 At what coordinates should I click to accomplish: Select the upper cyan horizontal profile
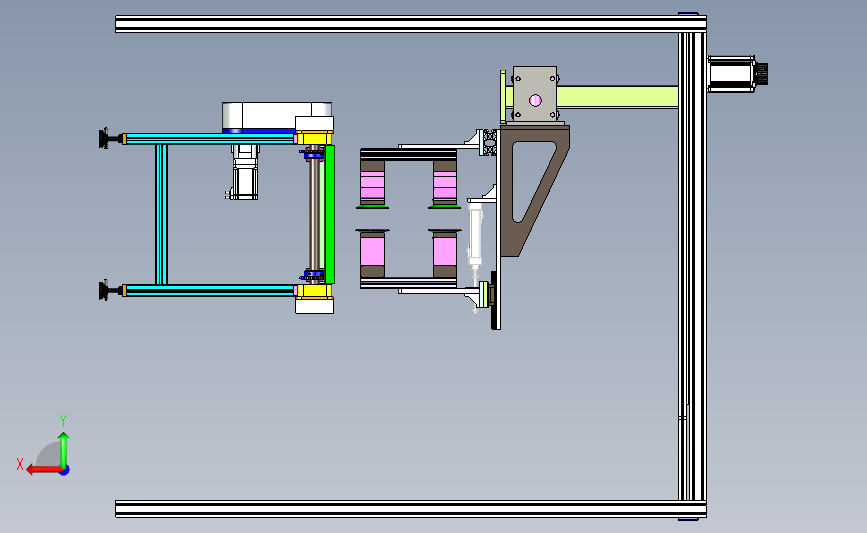(x=210, y=139)
